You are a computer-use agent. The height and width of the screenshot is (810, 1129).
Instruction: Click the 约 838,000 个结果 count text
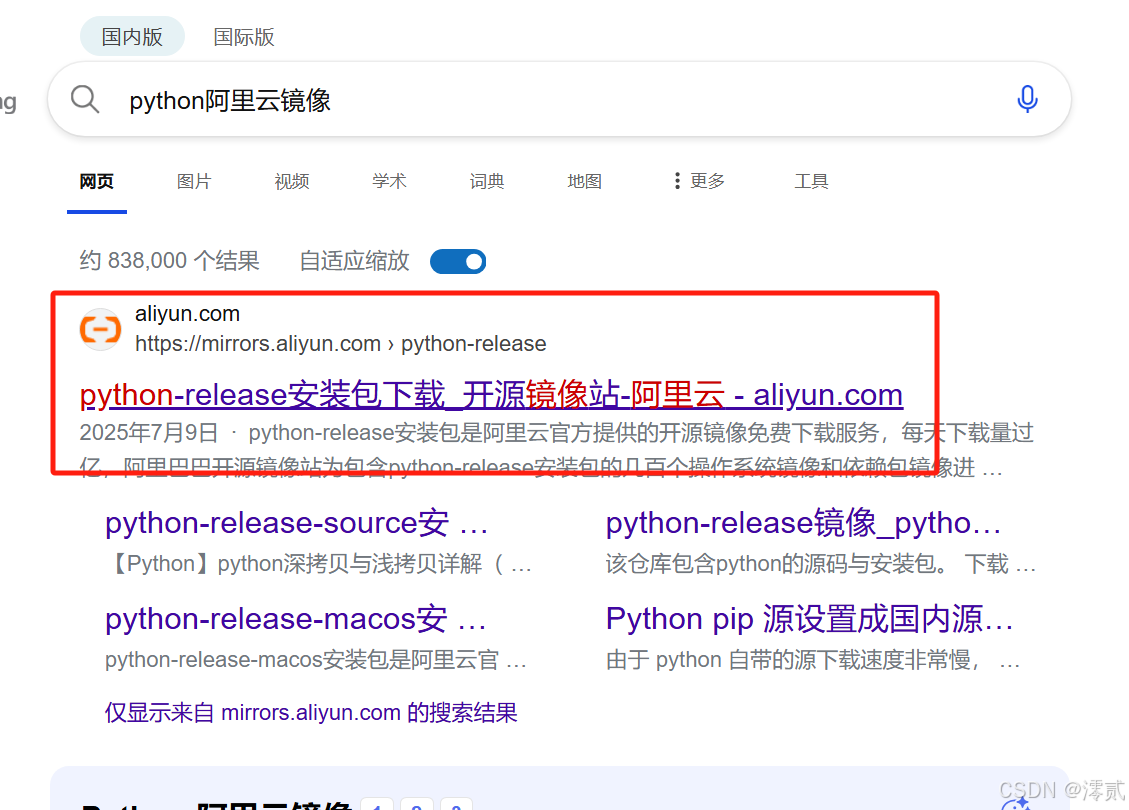[x=169, y=261]
